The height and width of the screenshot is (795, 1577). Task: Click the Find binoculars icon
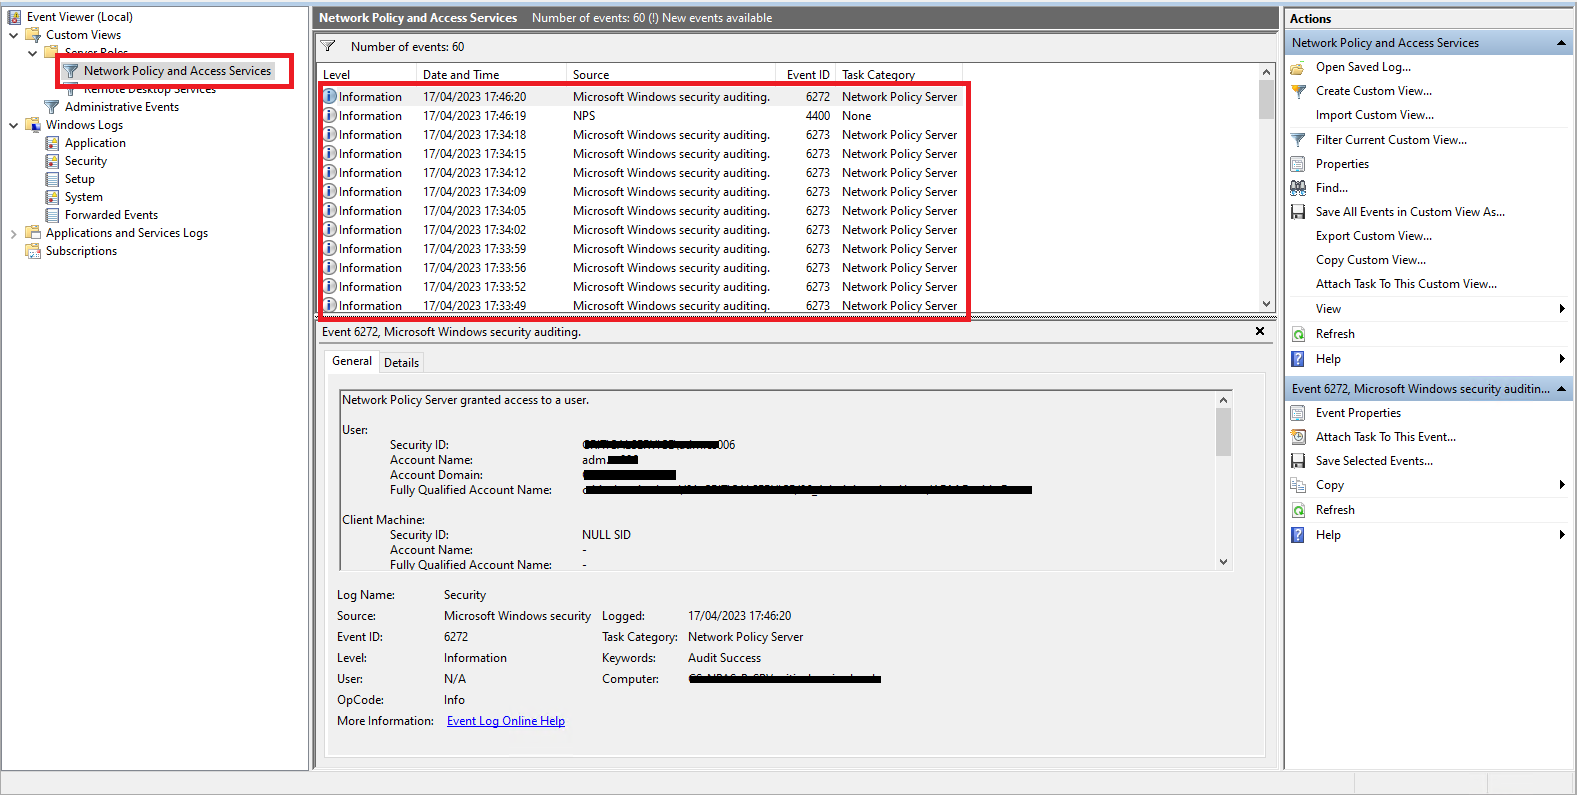coord(1298,188)
